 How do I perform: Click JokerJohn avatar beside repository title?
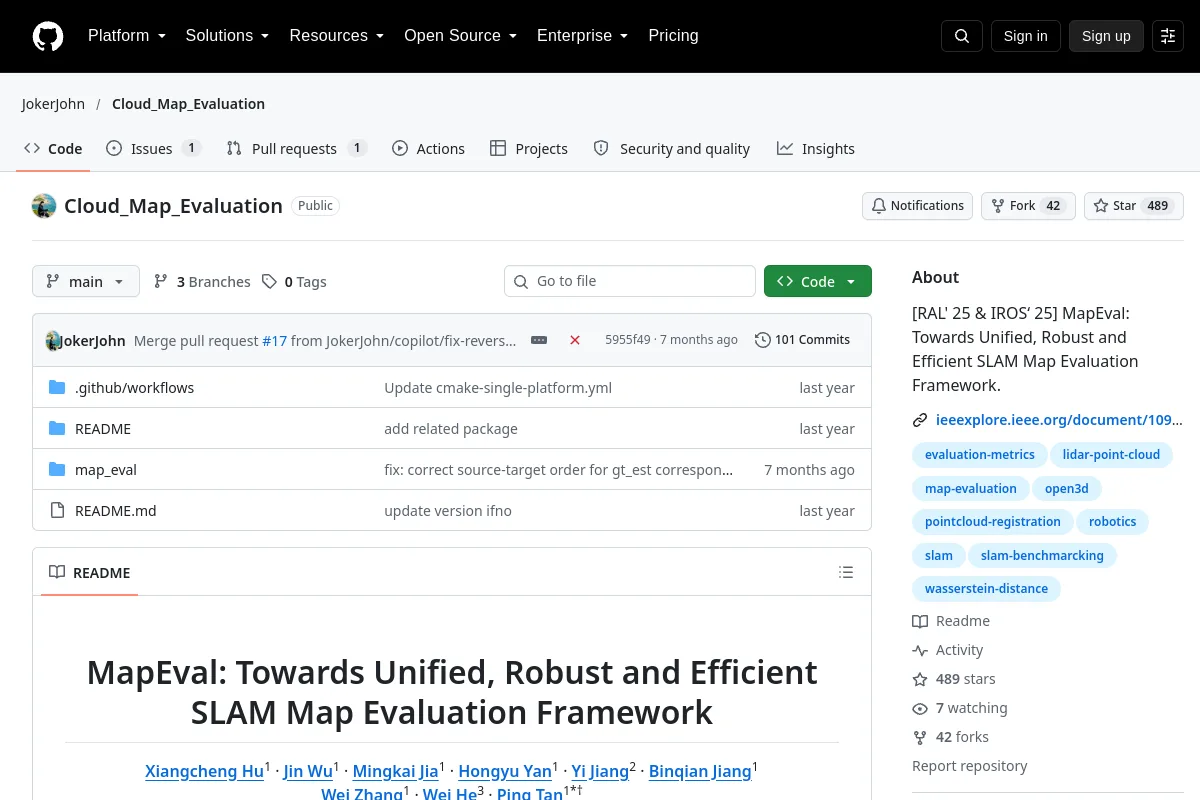pos(44,206)
